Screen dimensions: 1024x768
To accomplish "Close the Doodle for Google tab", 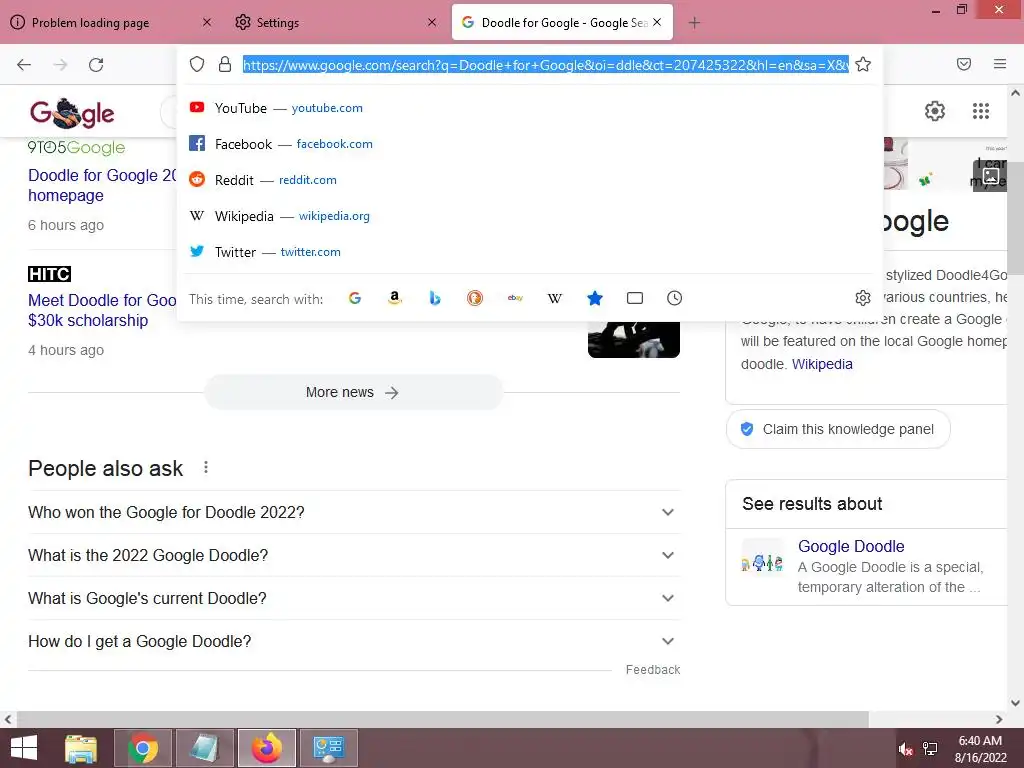I will tap(657, 22).
